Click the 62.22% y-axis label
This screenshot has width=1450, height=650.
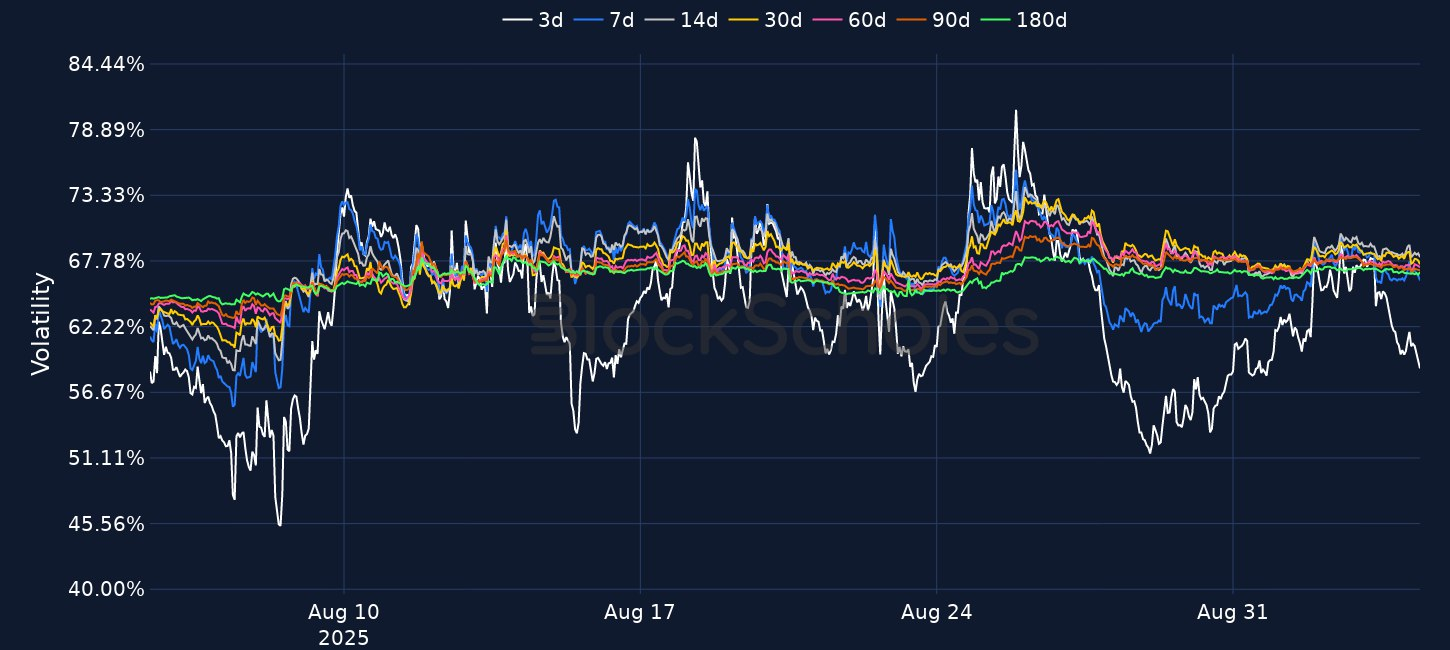[x=106, y=327]
